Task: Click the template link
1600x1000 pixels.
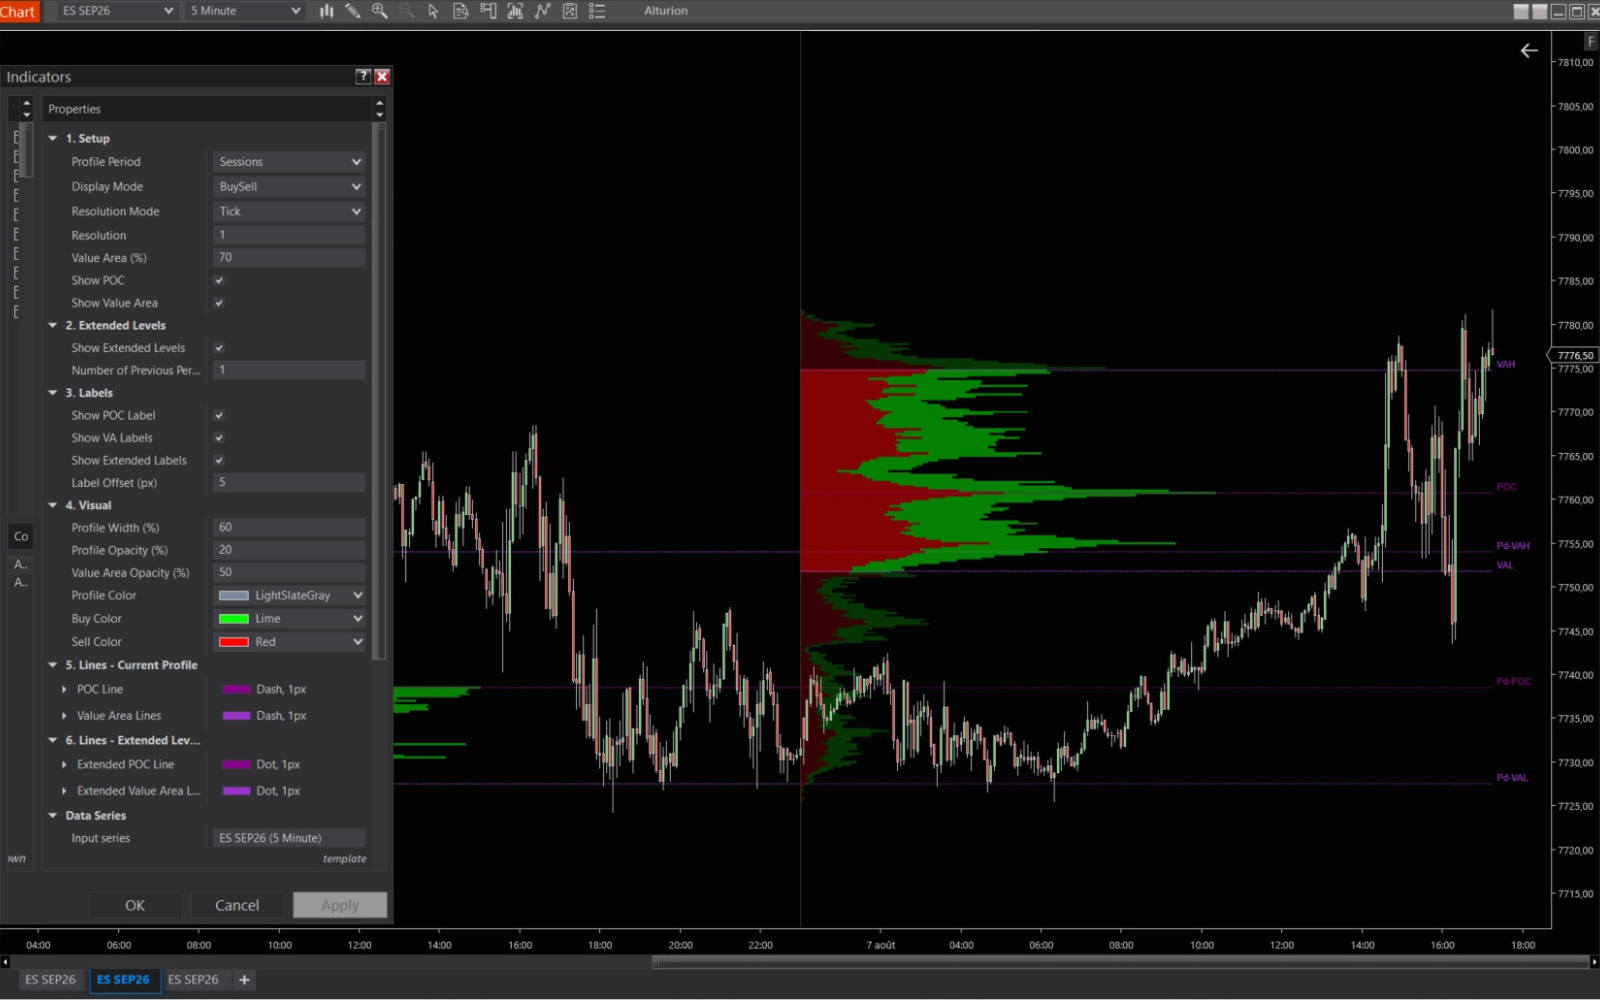Action: pyautogui.click(x=344, y=859)
